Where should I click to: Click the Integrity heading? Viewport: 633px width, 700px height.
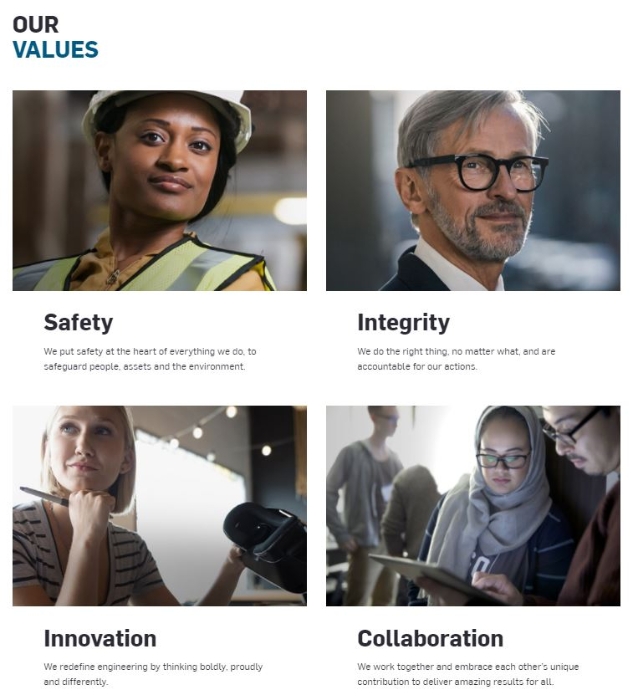403,322
